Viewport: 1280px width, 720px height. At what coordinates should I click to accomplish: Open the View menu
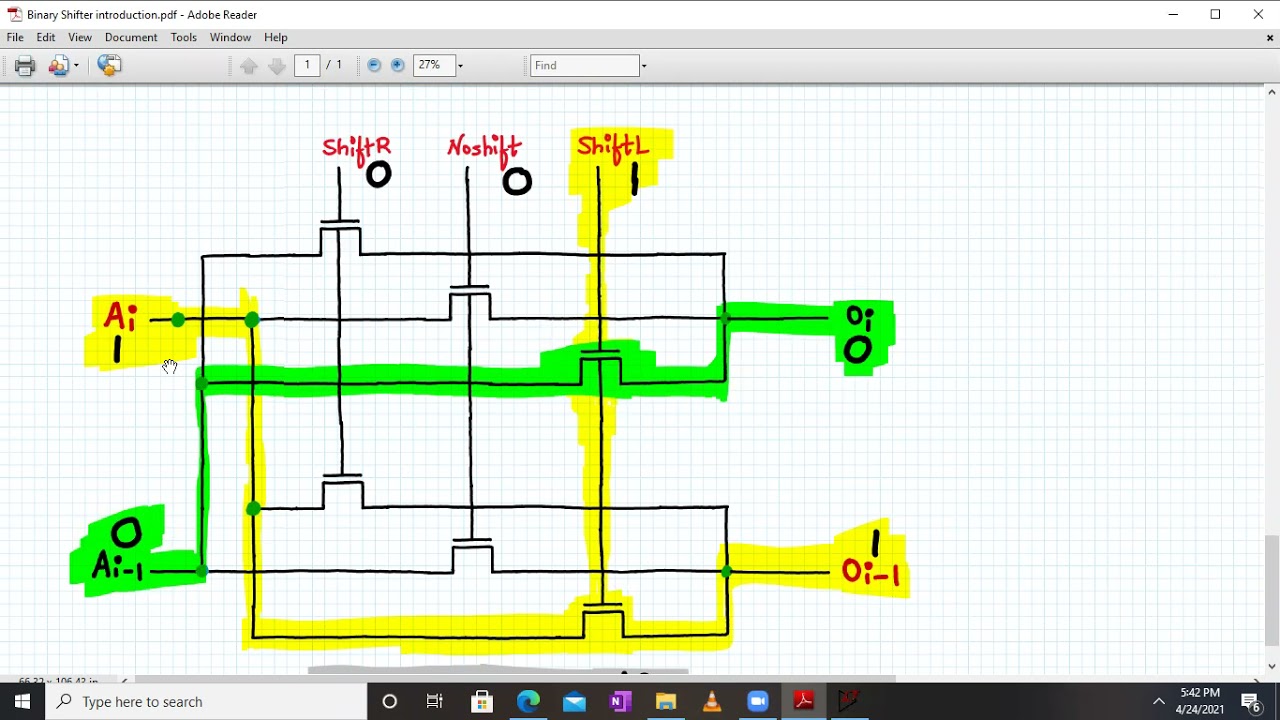[80, 37]
